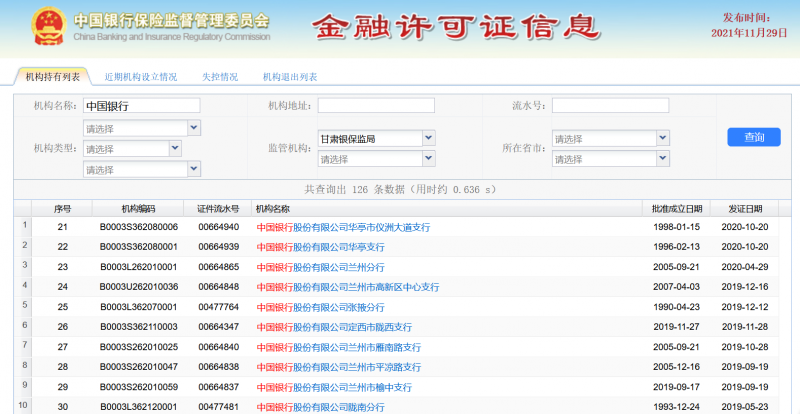Select date 1993-12-24 cell
Viewport: 800px width, 414px height.
677,407
